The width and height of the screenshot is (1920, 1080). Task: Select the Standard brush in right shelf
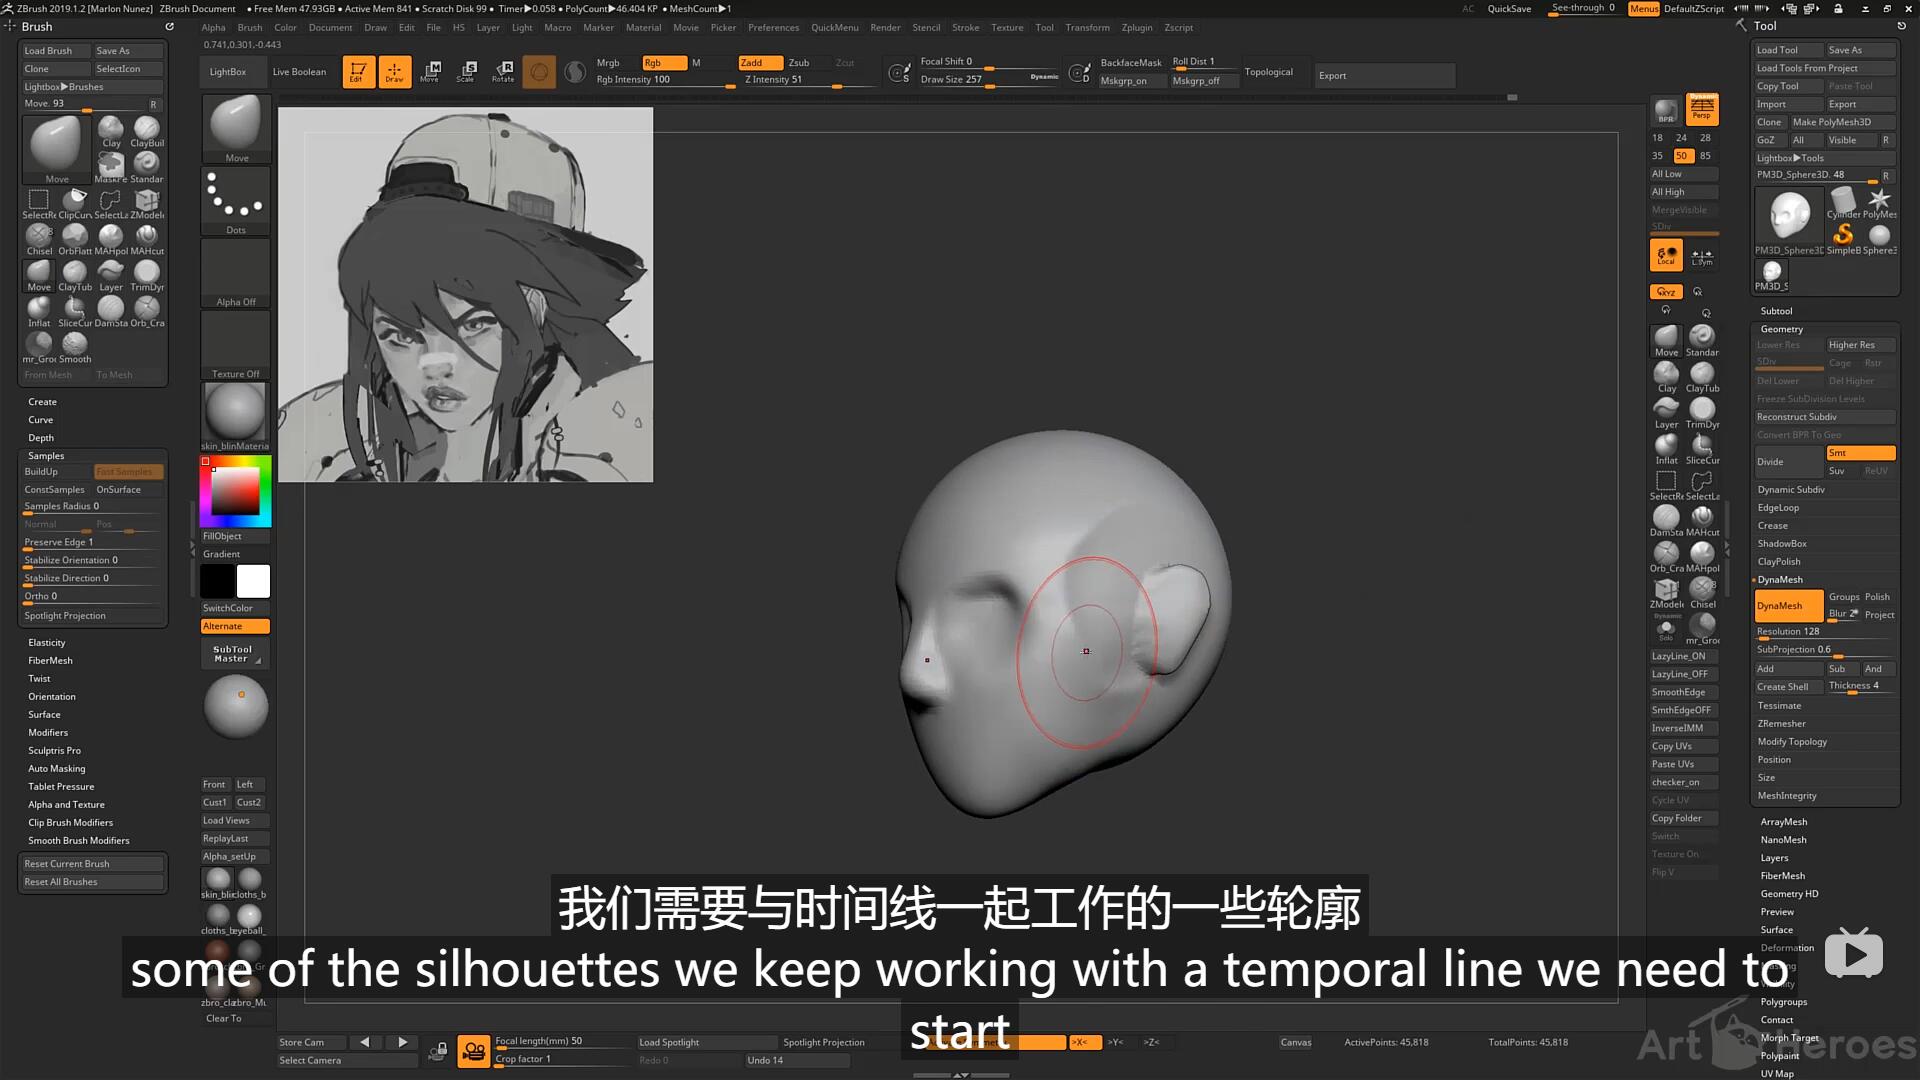1702,341
